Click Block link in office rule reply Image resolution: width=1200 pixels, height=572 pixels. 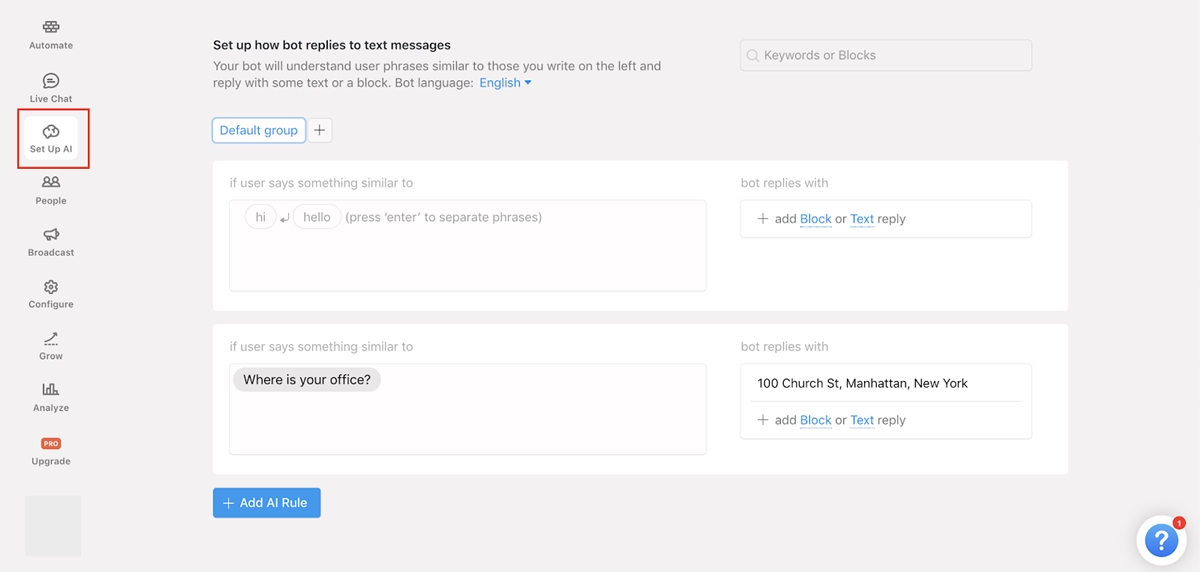pyautogui.click(x=815, y=421)
